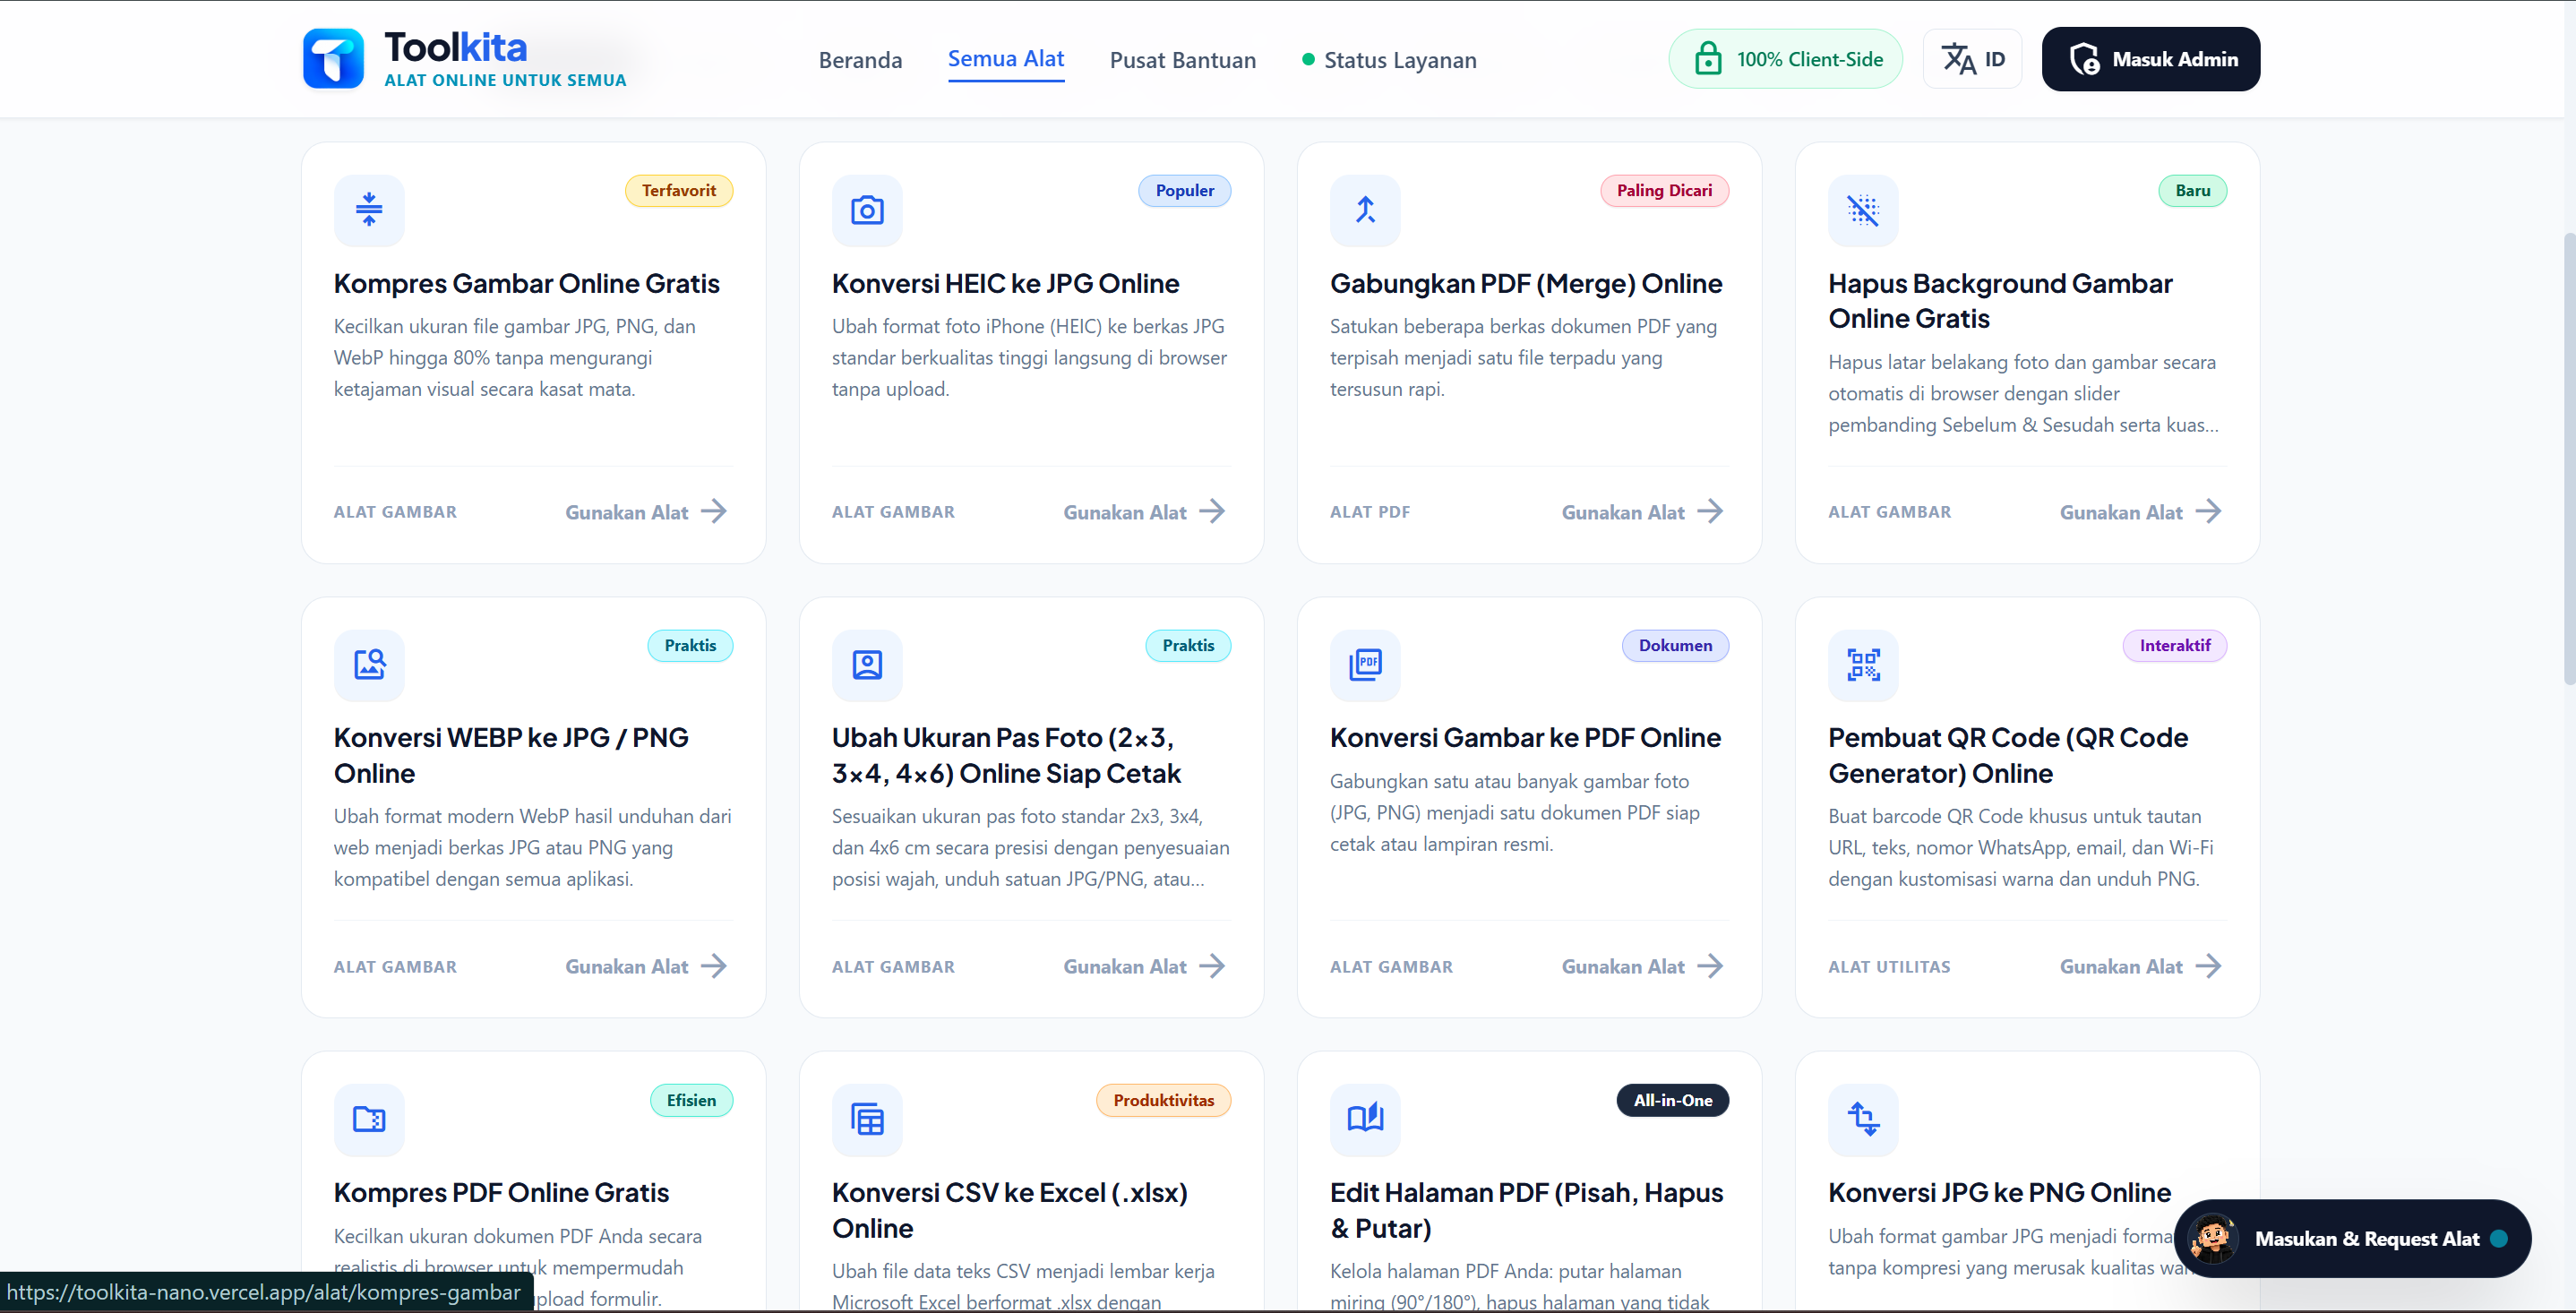Click the Hapus Background icon

click(1863, 210)
